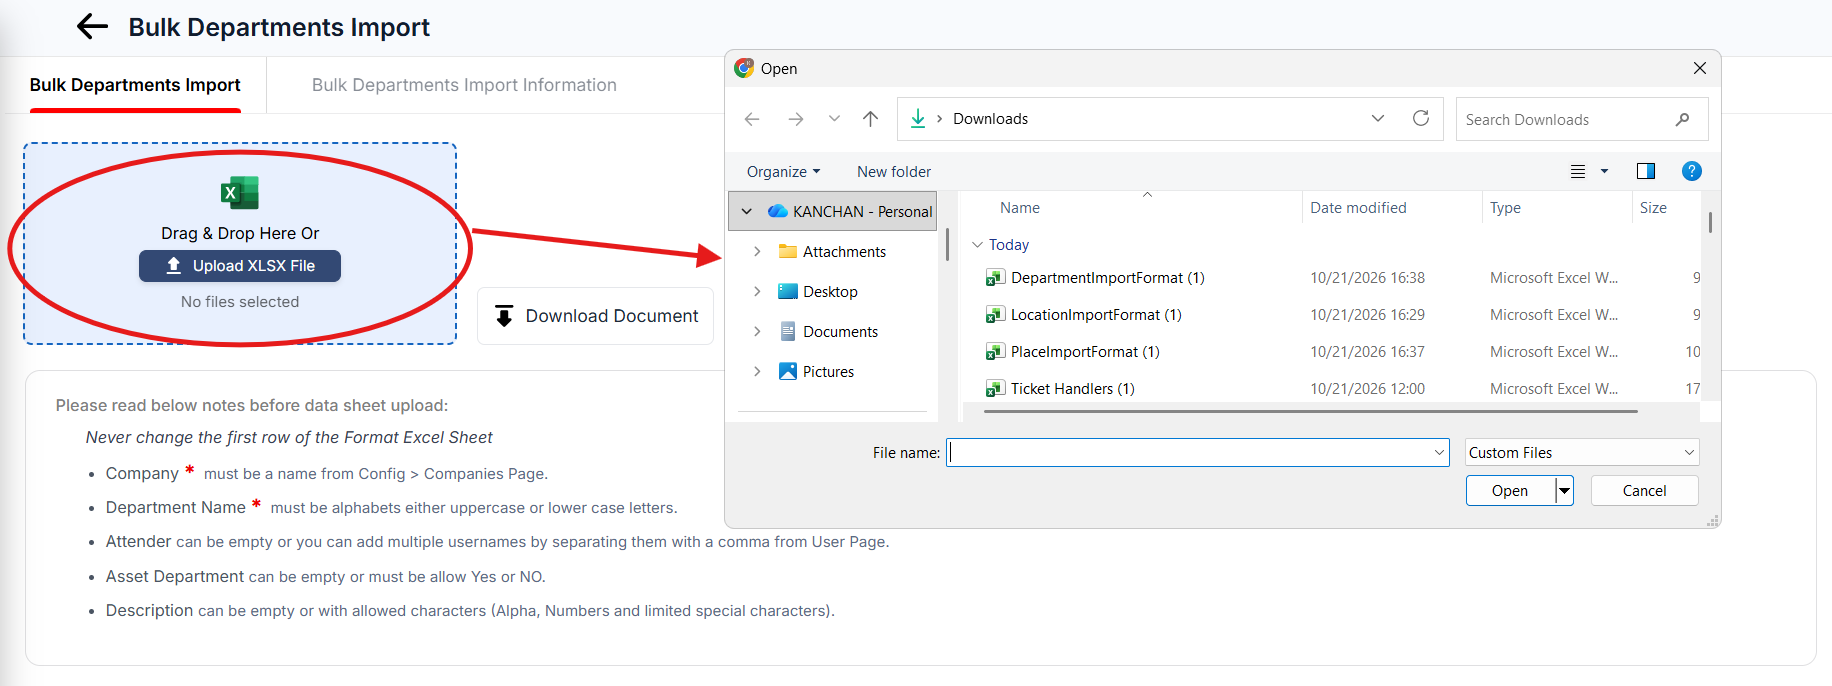Open the Open button split arrow
1832x686 pixels.
(1565, 491)
